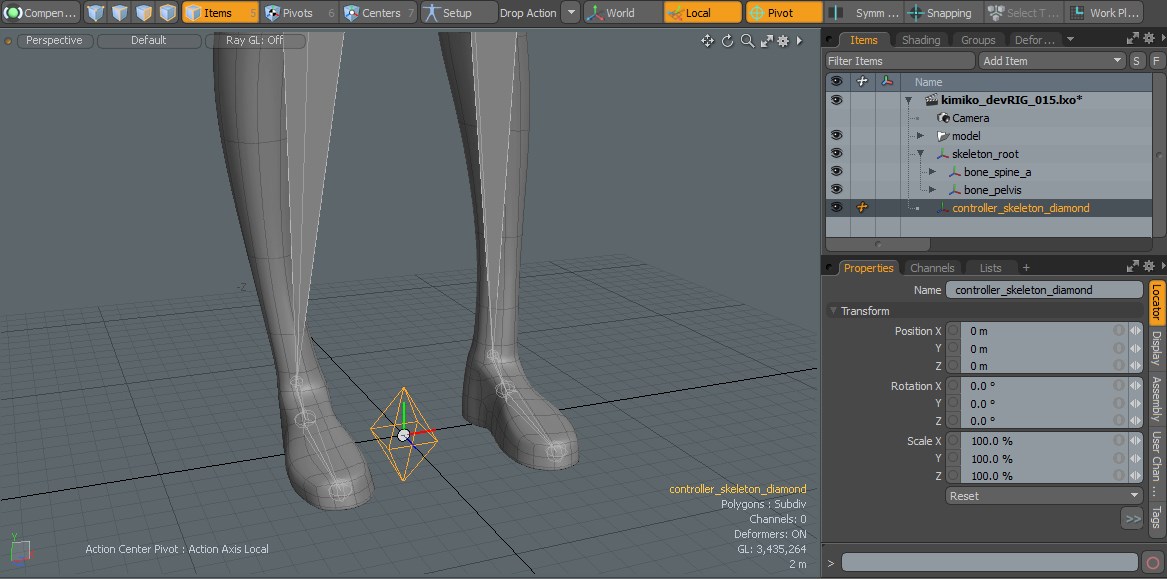Click the lock column header icon
The width and height of the screenshot is (1167, 579).
(x=862, y=81)
